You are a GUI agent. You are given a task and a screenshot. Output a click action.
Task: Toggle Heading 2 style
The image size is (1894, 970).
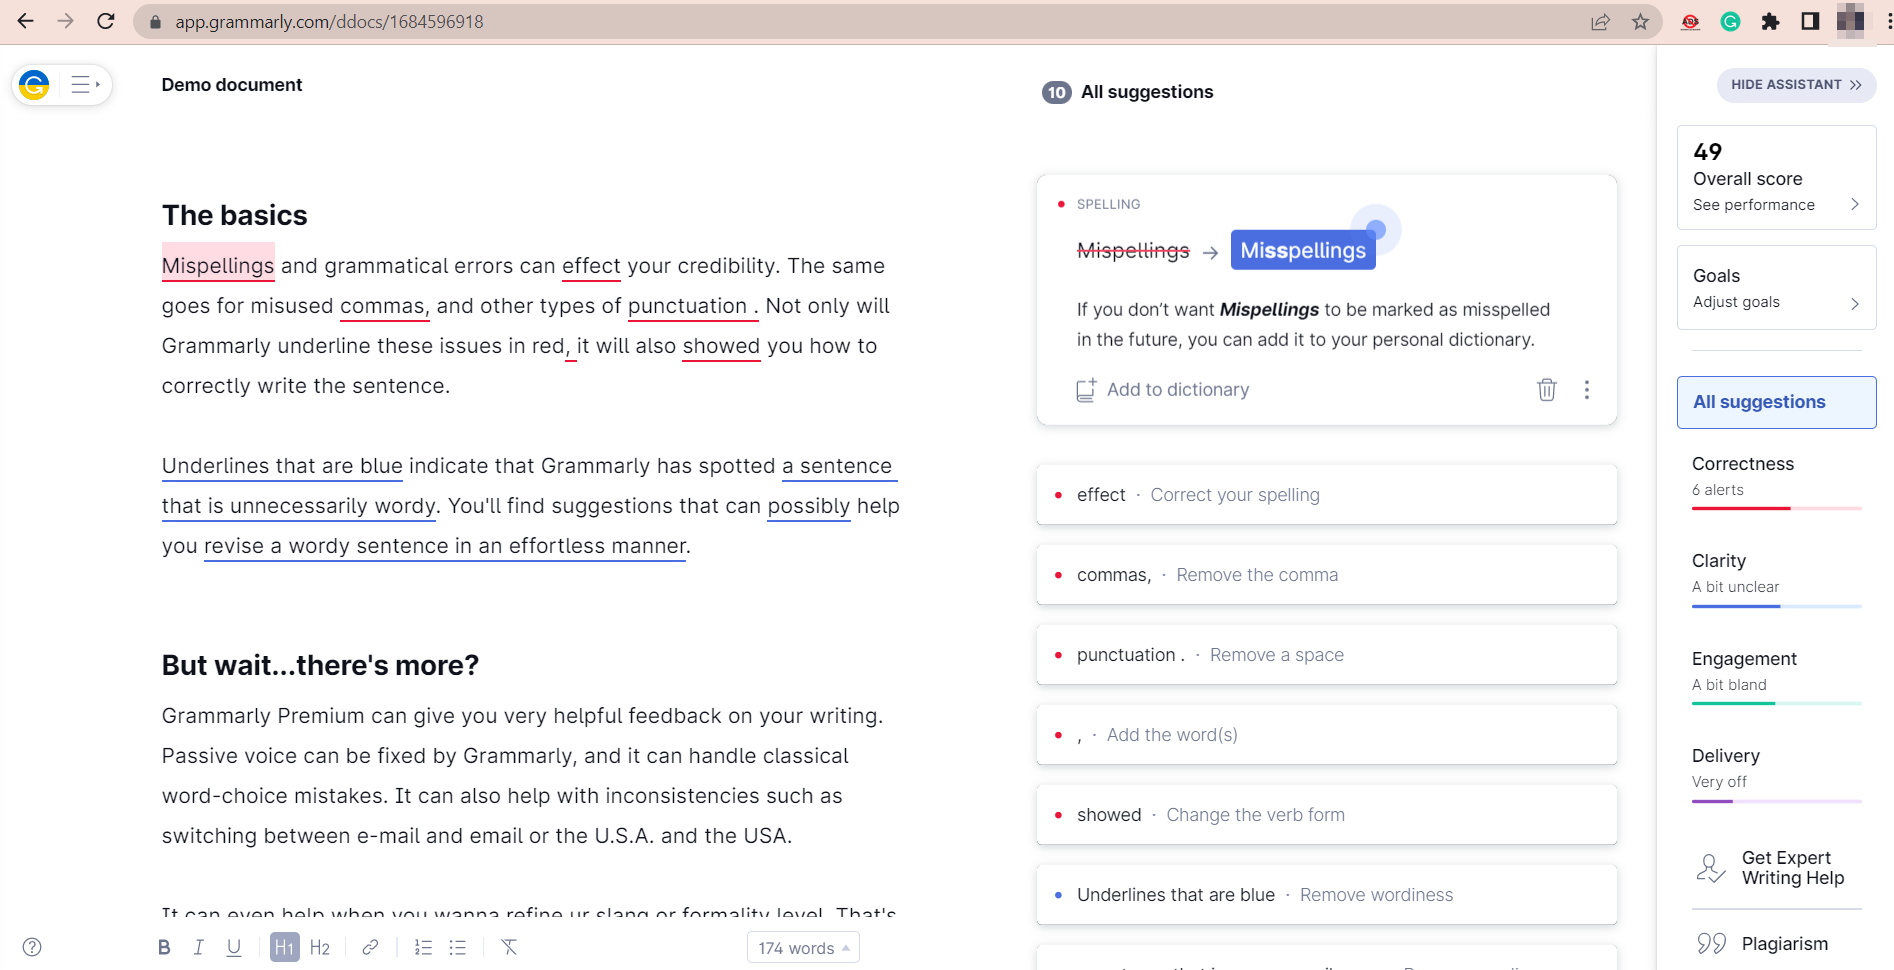(x=320, y=947)
